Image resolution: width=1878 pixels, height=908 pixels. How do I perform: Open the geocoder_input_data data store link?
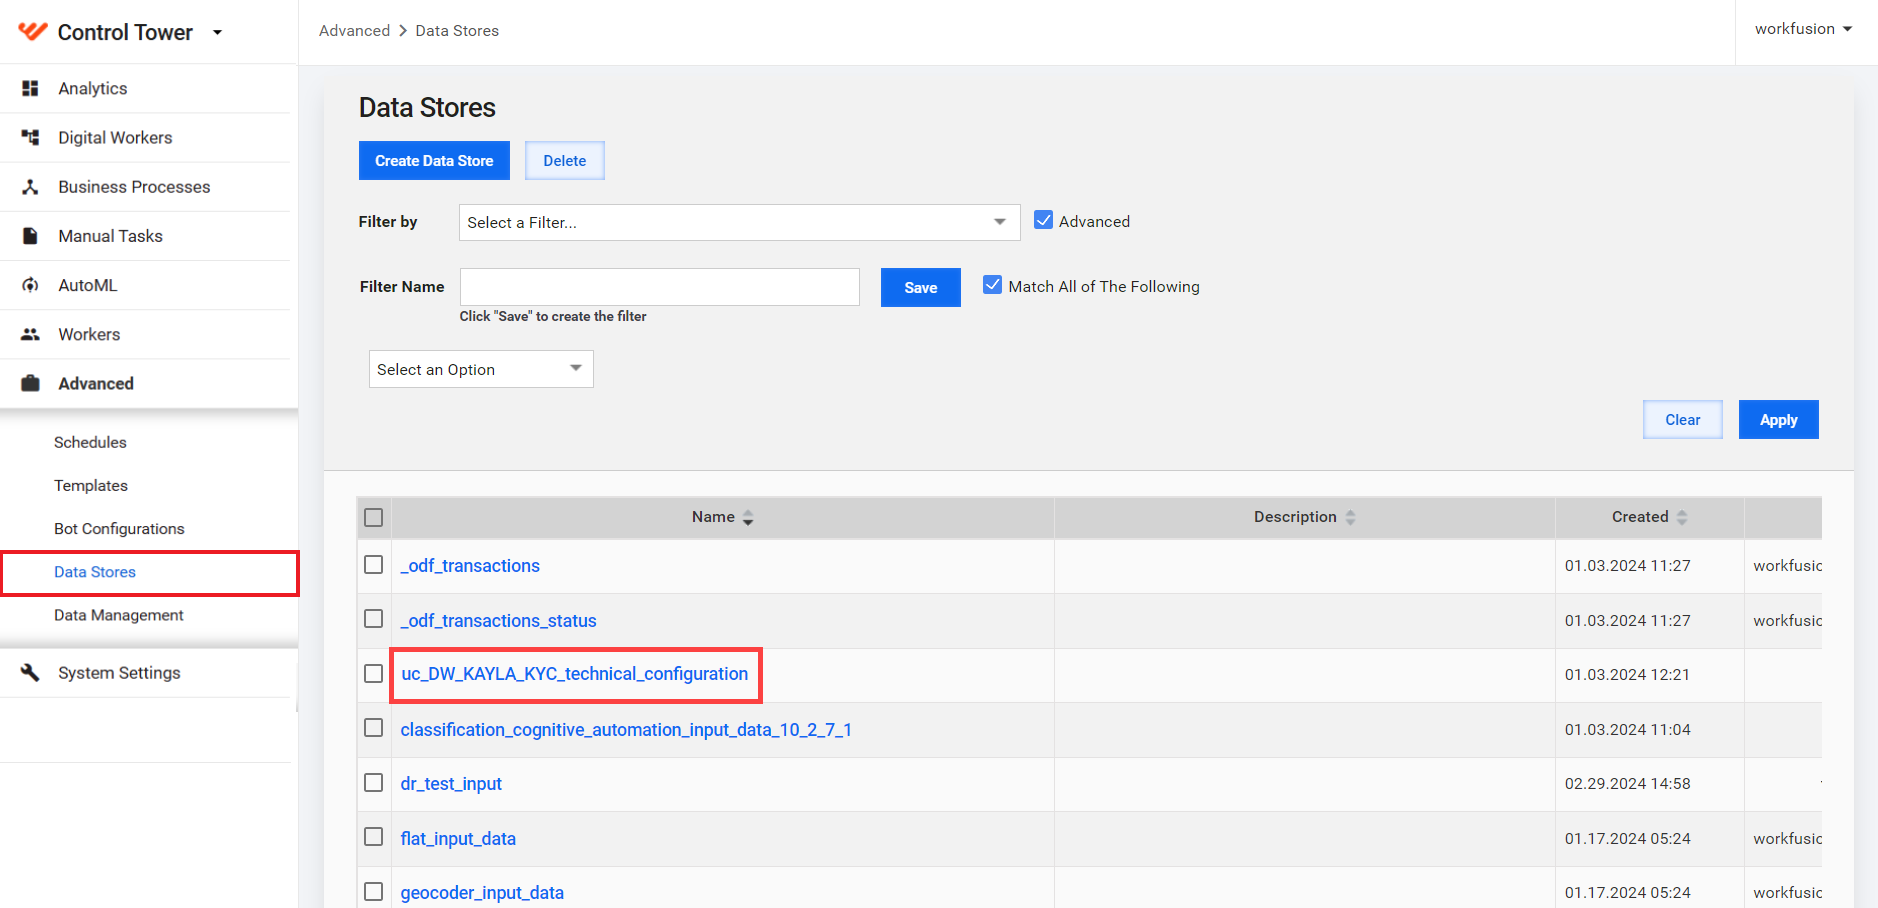[x=482, y=893]
